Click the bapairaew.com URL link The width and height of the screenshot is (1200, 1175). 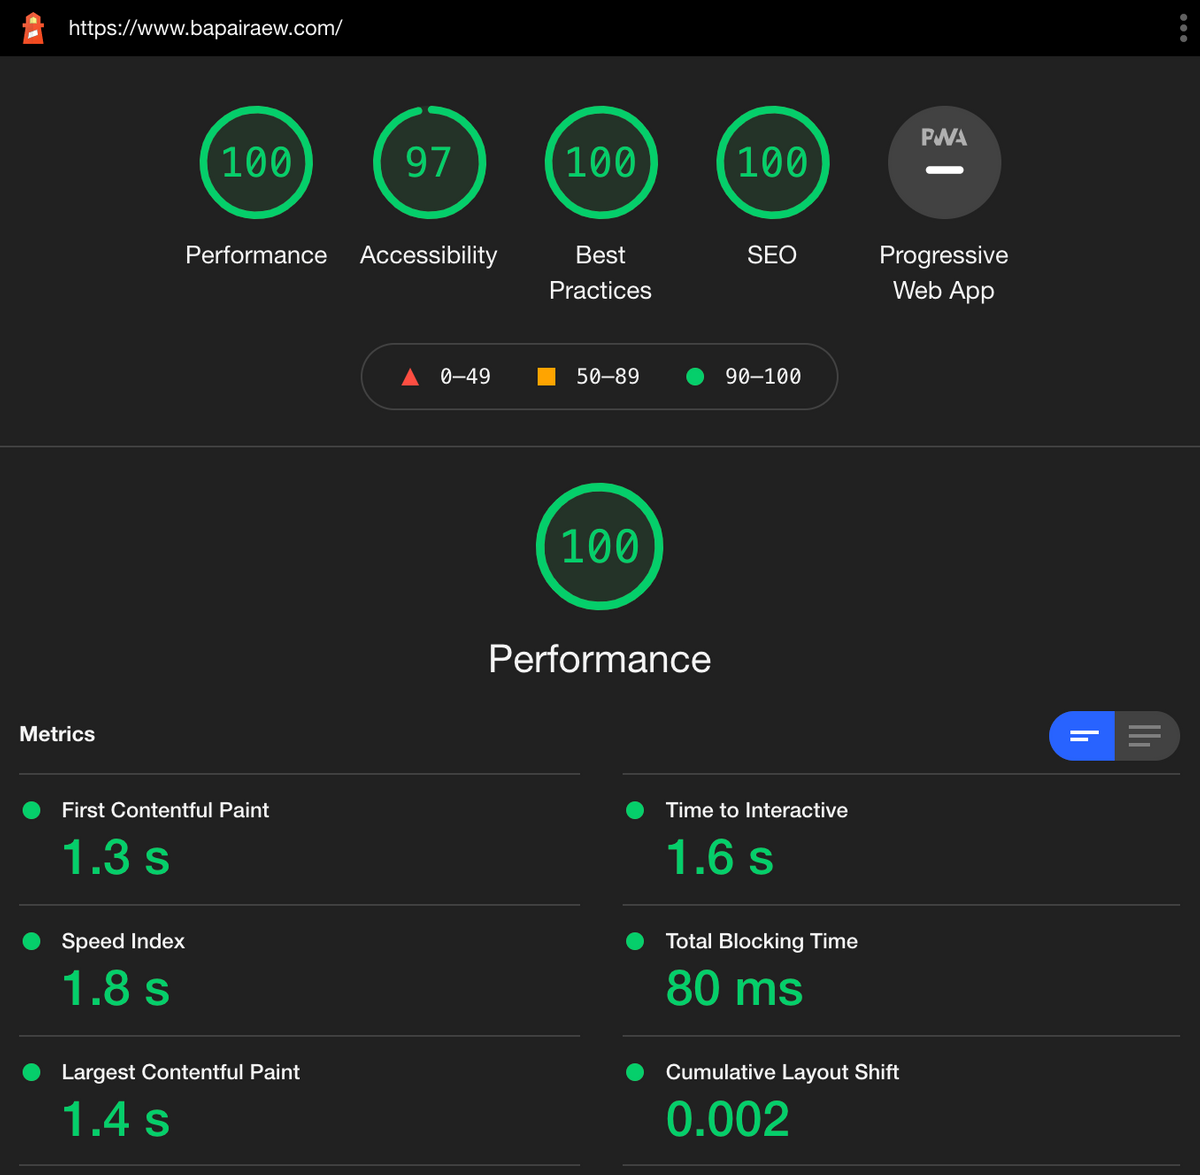coord(205,28)
